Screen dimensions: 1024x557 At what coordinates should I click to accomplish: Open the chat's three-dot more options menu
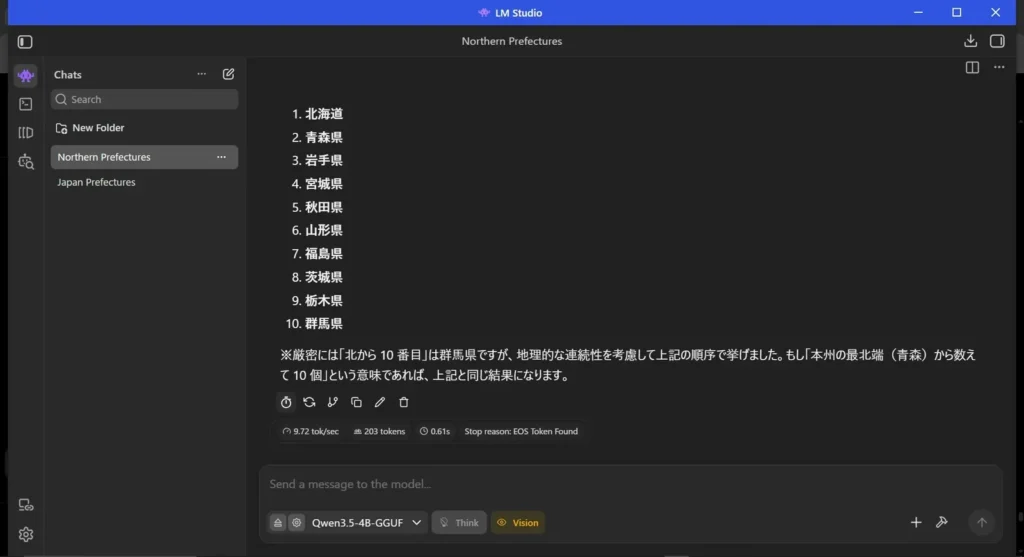(999, 67)
